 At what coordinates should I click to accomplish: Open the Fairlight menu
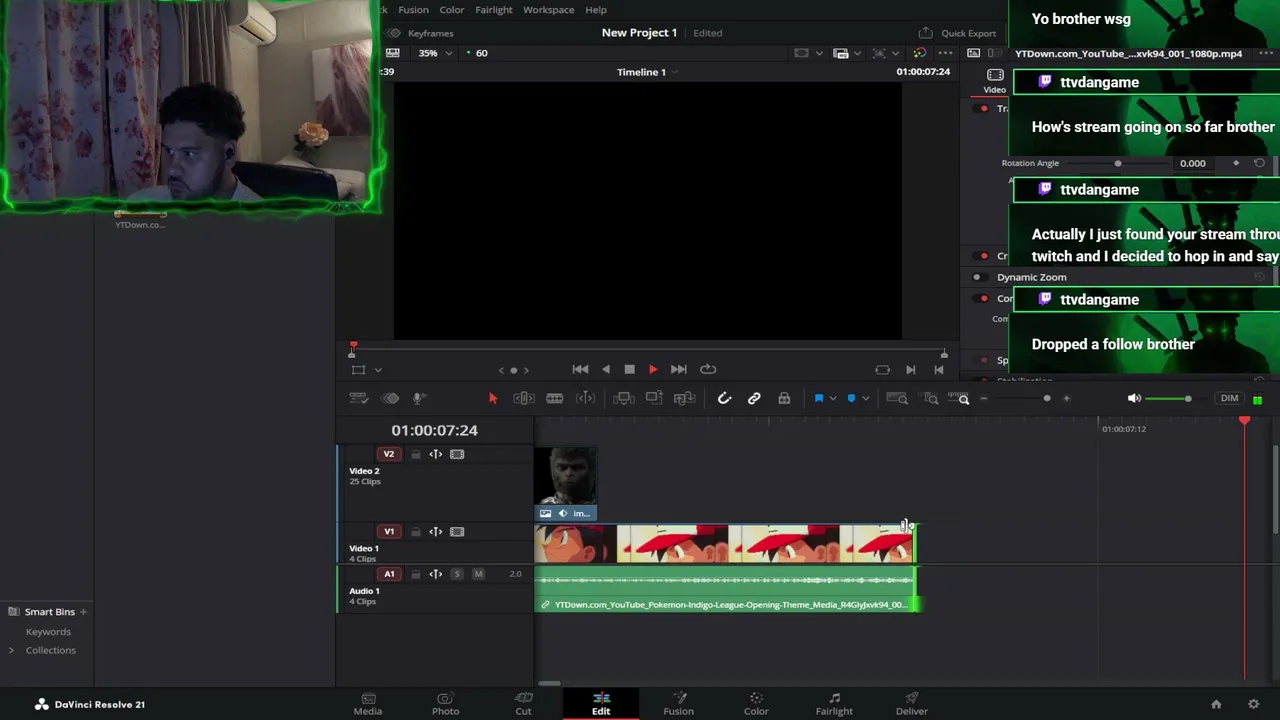(494, 10)
